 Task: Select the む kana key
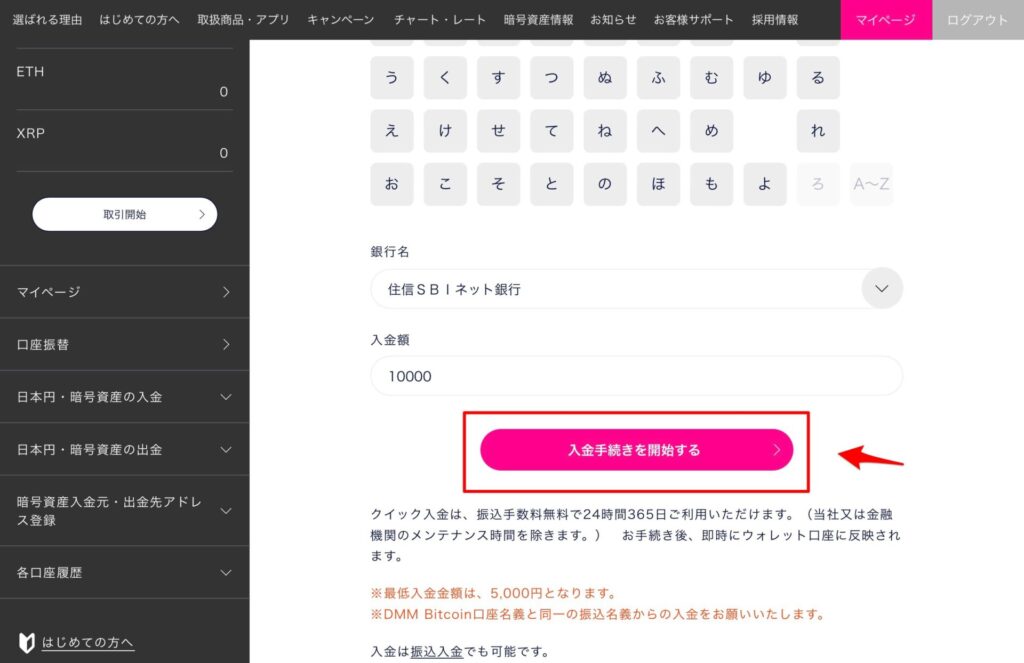(x=711, y=78)
